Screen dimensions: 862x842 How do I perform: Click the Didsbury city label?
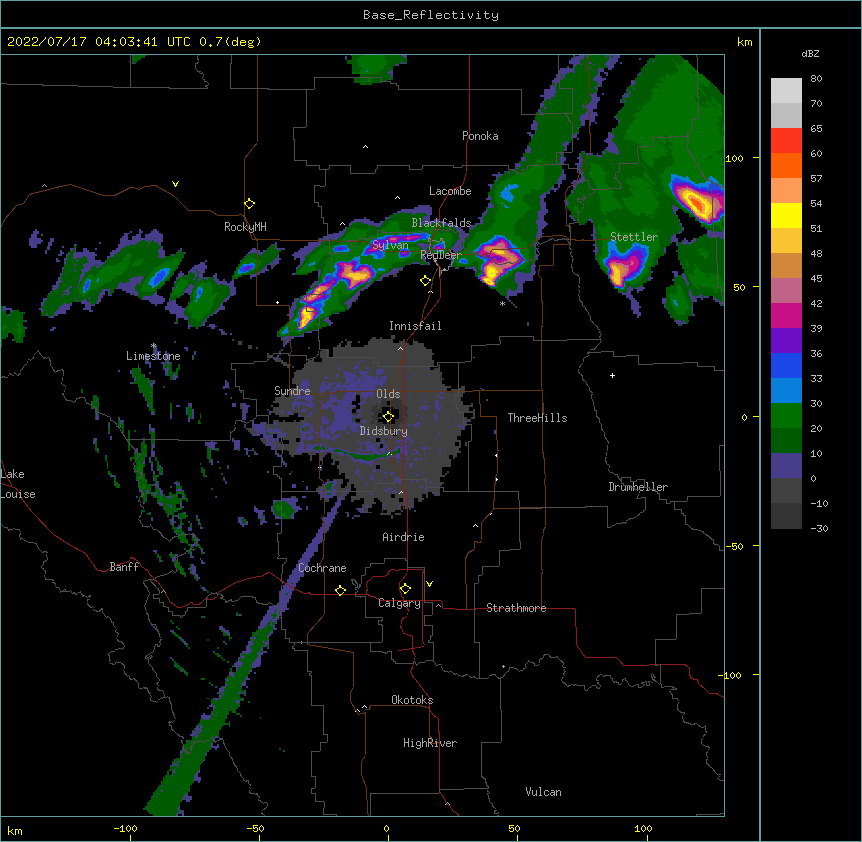pyautogui.click(x=384, y=431)
